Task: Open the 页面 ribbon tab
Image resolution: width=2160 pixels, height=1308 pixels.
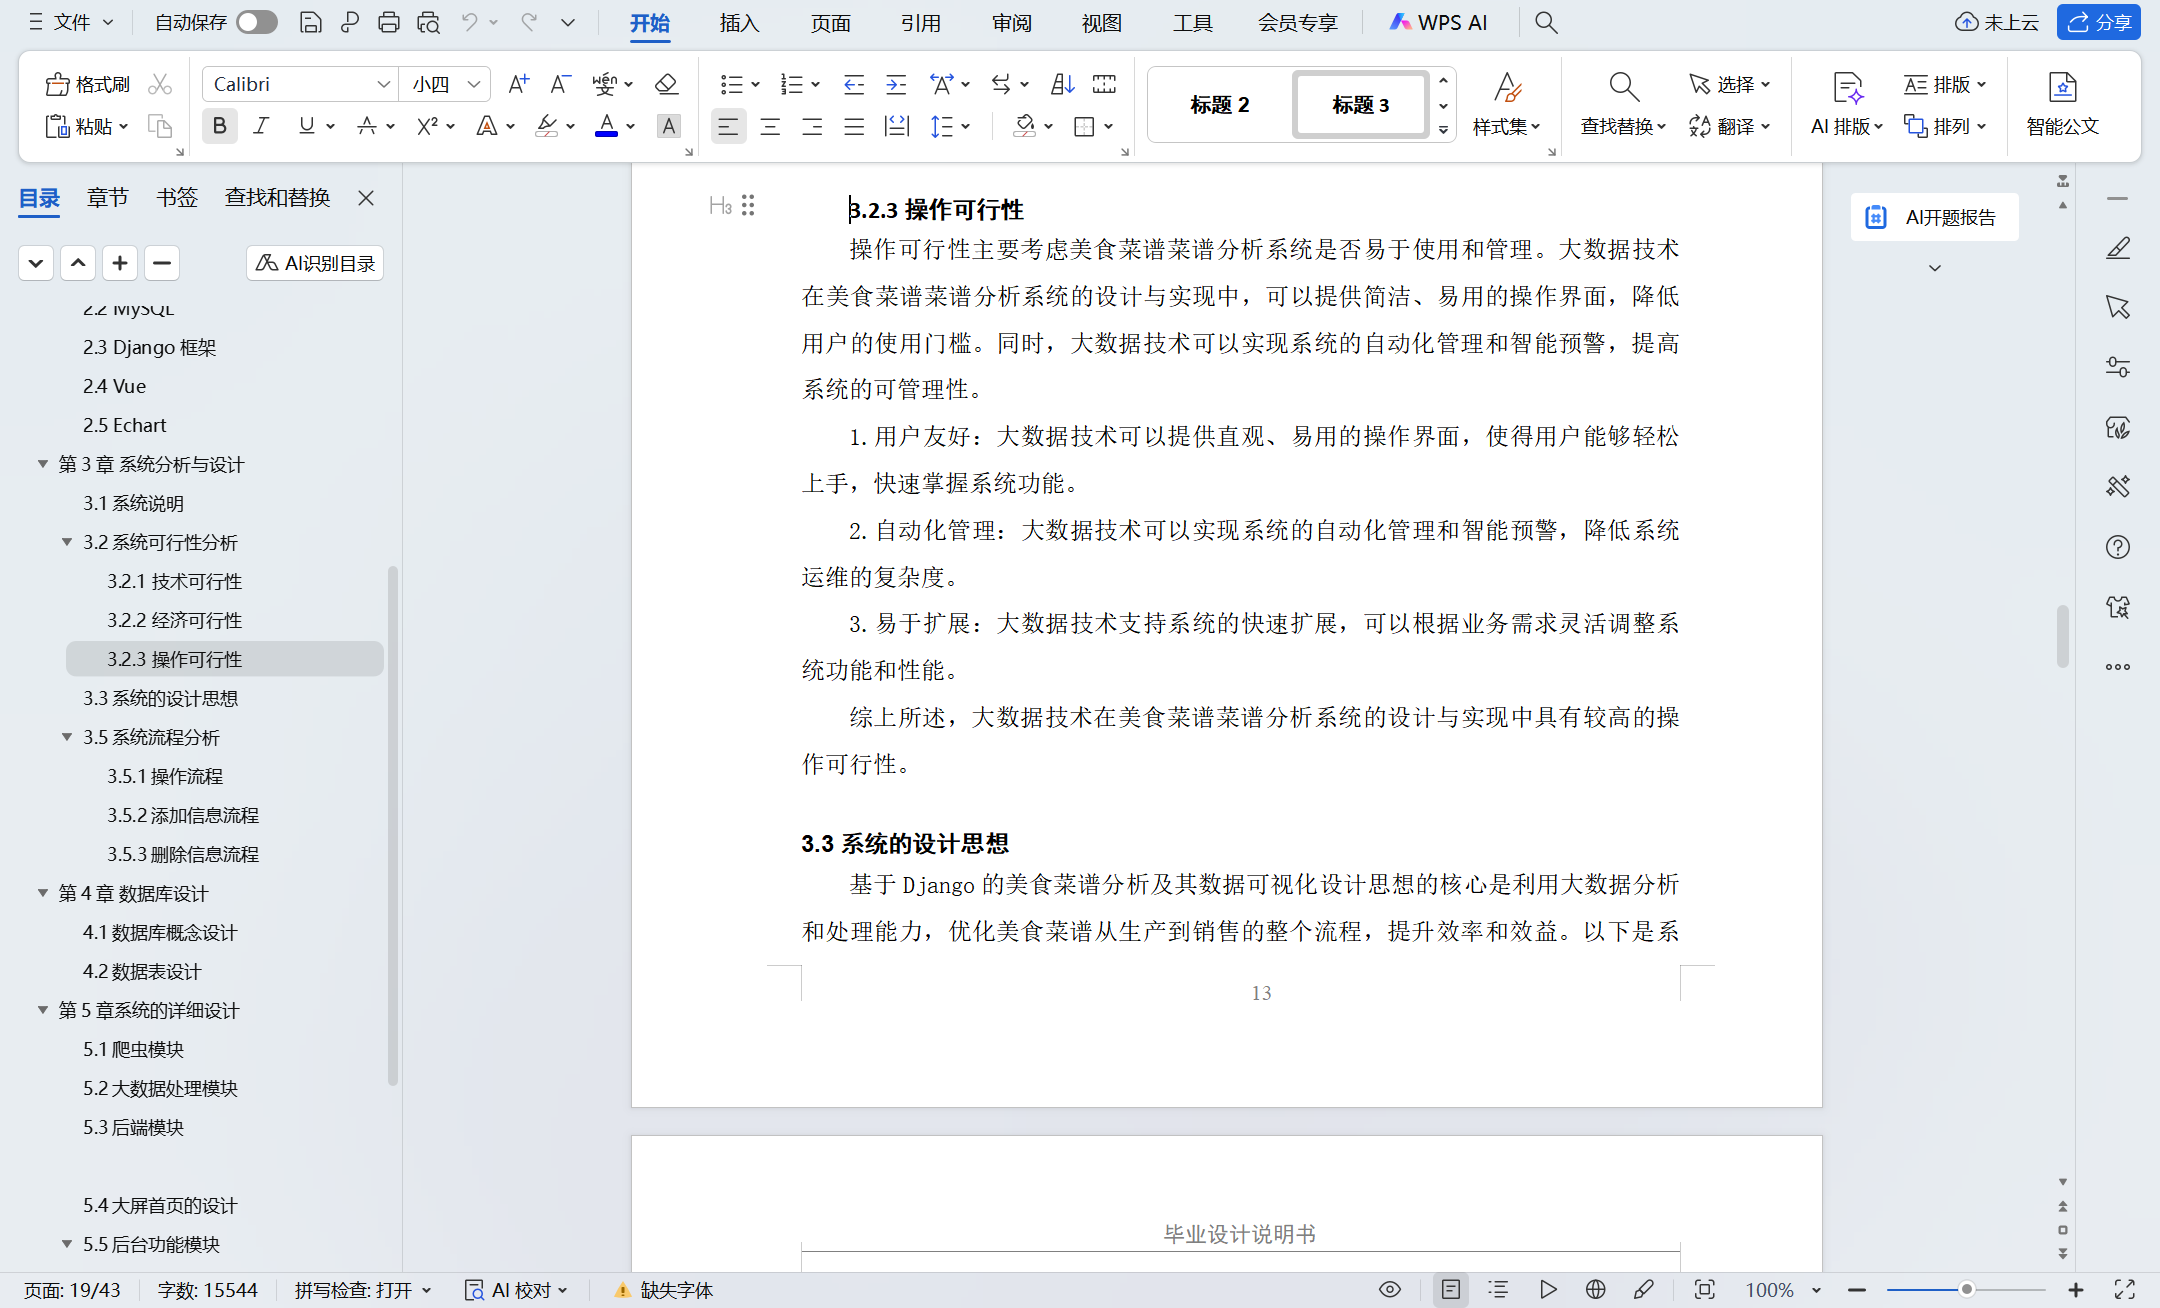Action: point(830,22)
